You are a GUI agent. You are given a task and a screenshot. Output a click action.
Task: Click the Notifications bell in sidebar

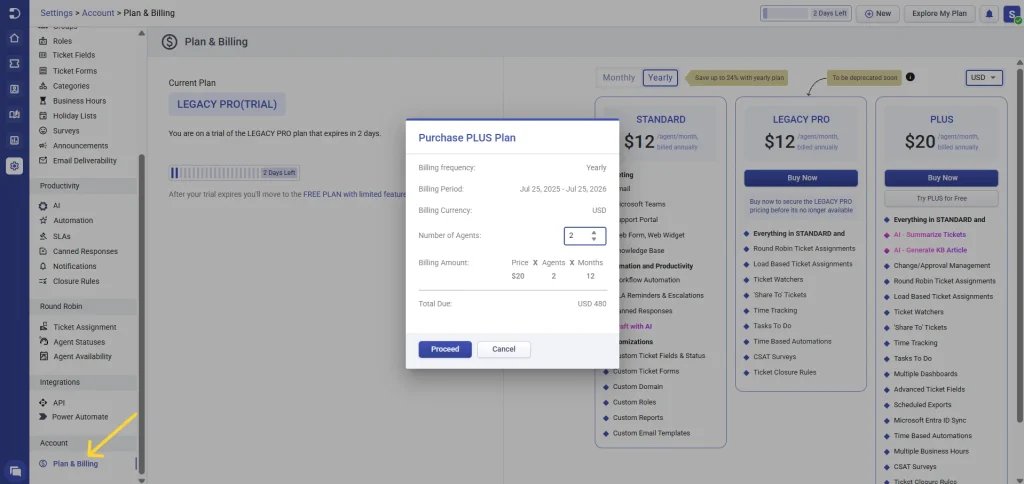pyautogui.click(x=43, y=266)
